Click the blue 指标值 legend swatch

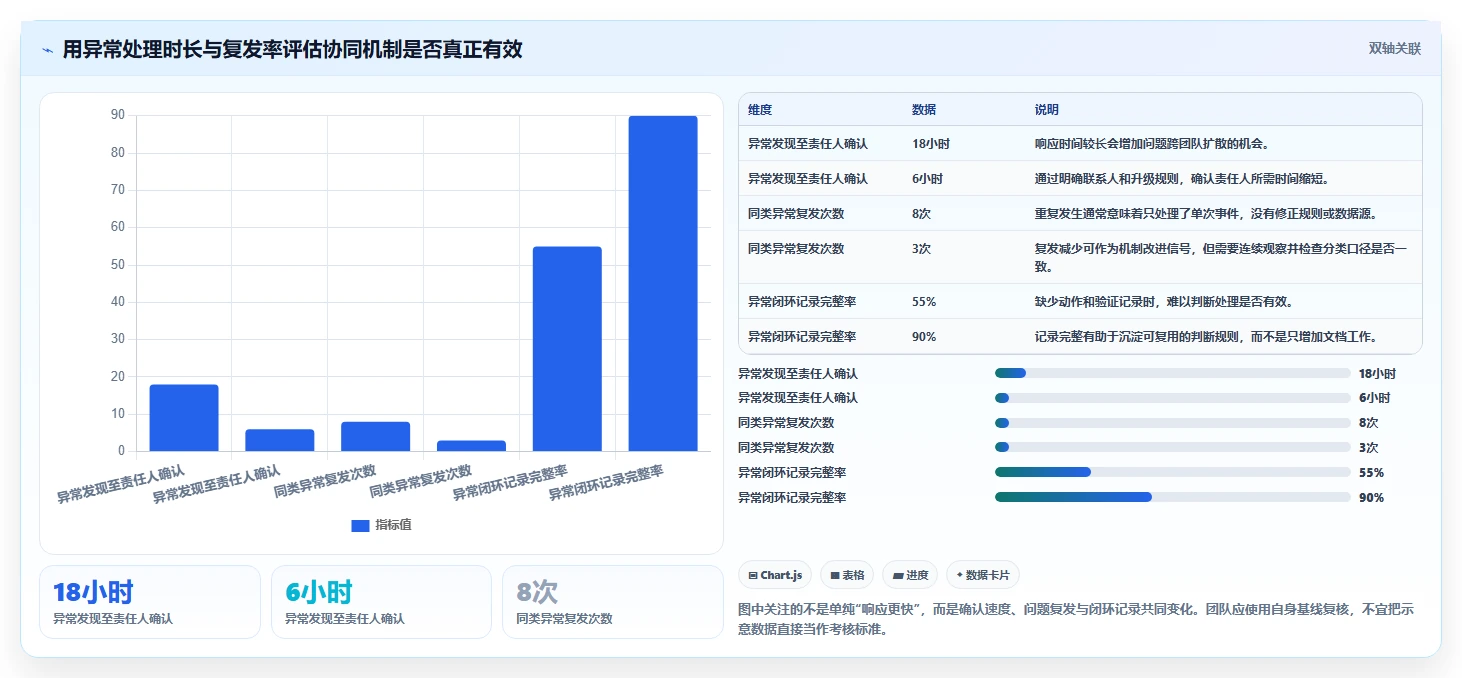360,525
